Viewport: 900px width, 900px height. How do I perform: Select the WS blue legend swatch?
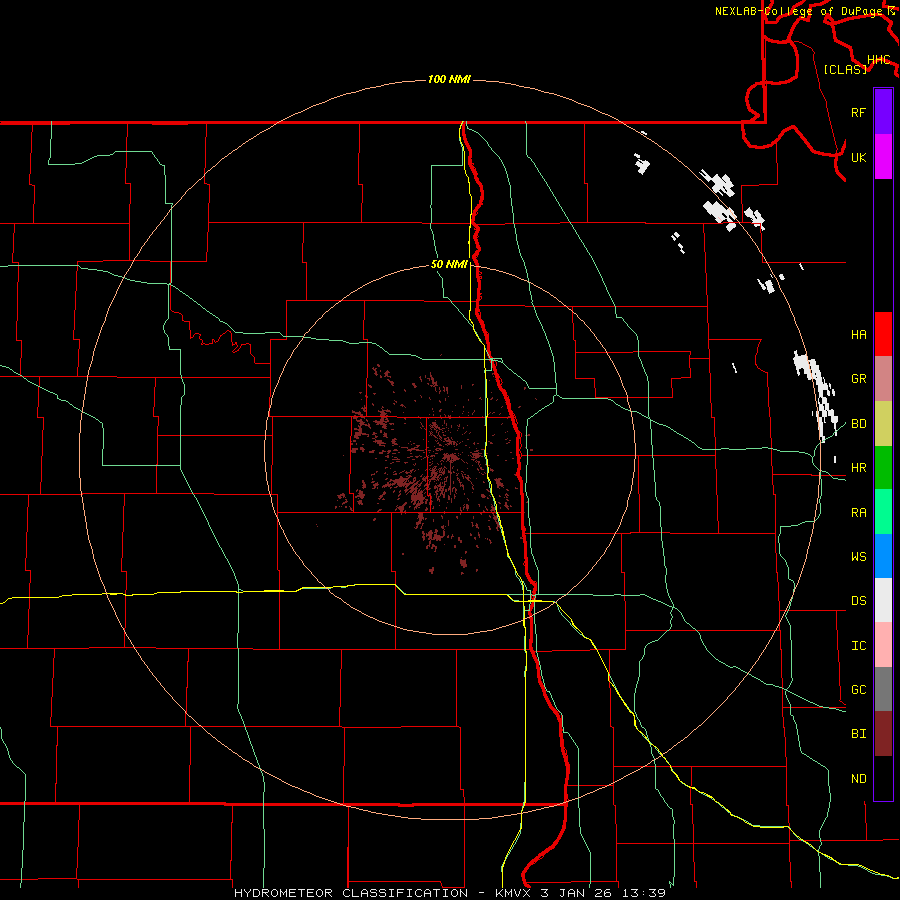pyautogui.click(x=883, y=556)
